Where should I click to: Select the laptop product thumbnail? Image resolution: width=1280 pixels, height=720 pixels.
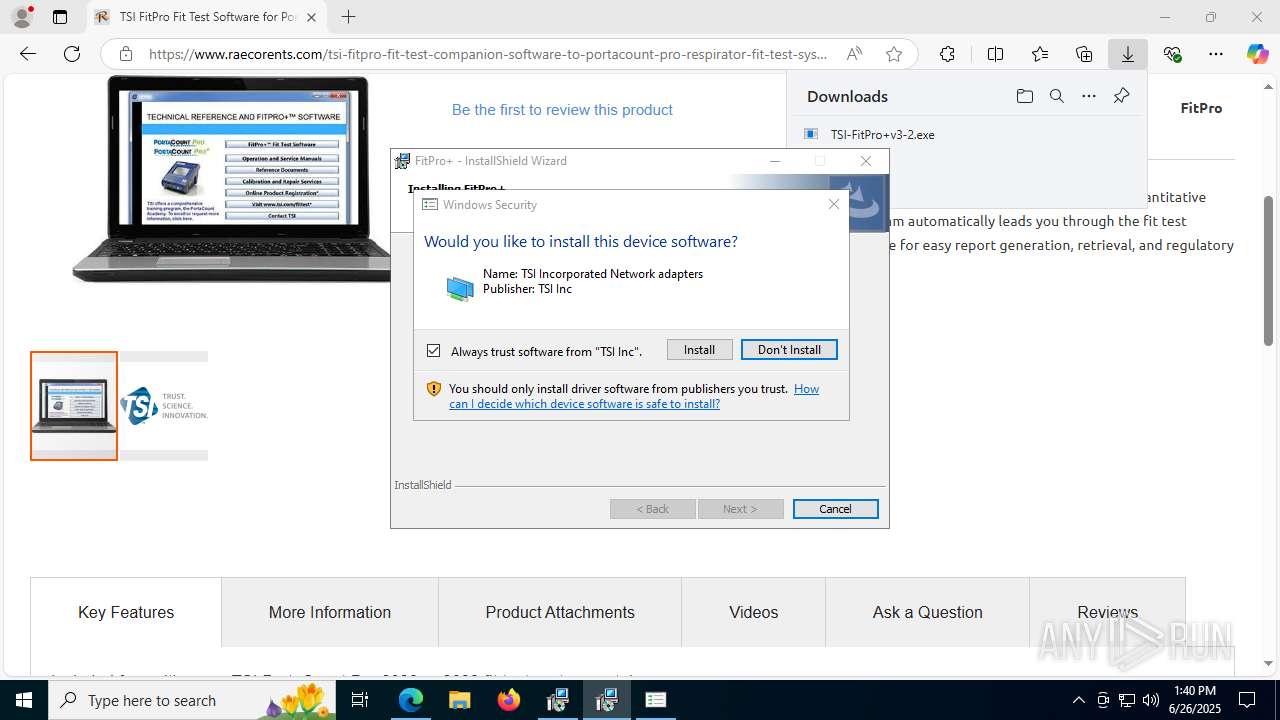74,406
